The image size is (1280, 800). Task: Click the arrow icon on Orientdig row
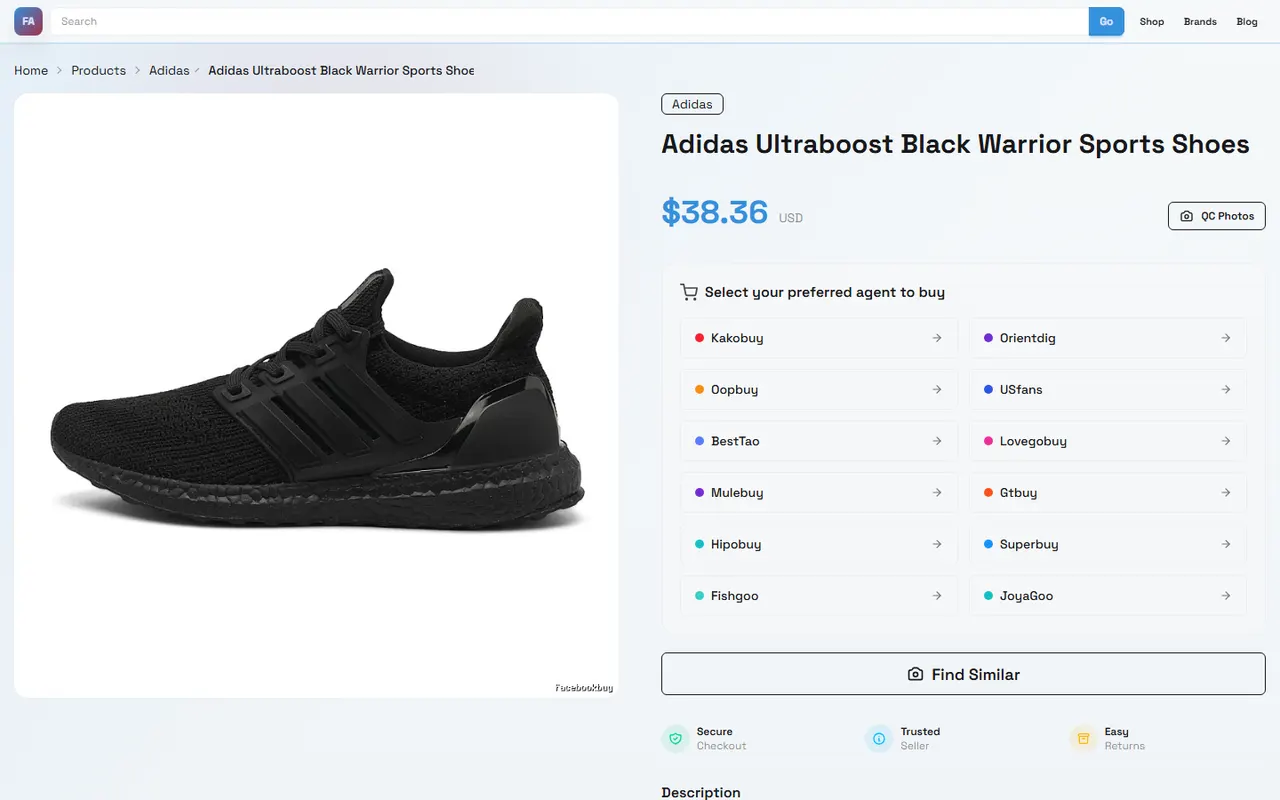tap(1226, 338)
